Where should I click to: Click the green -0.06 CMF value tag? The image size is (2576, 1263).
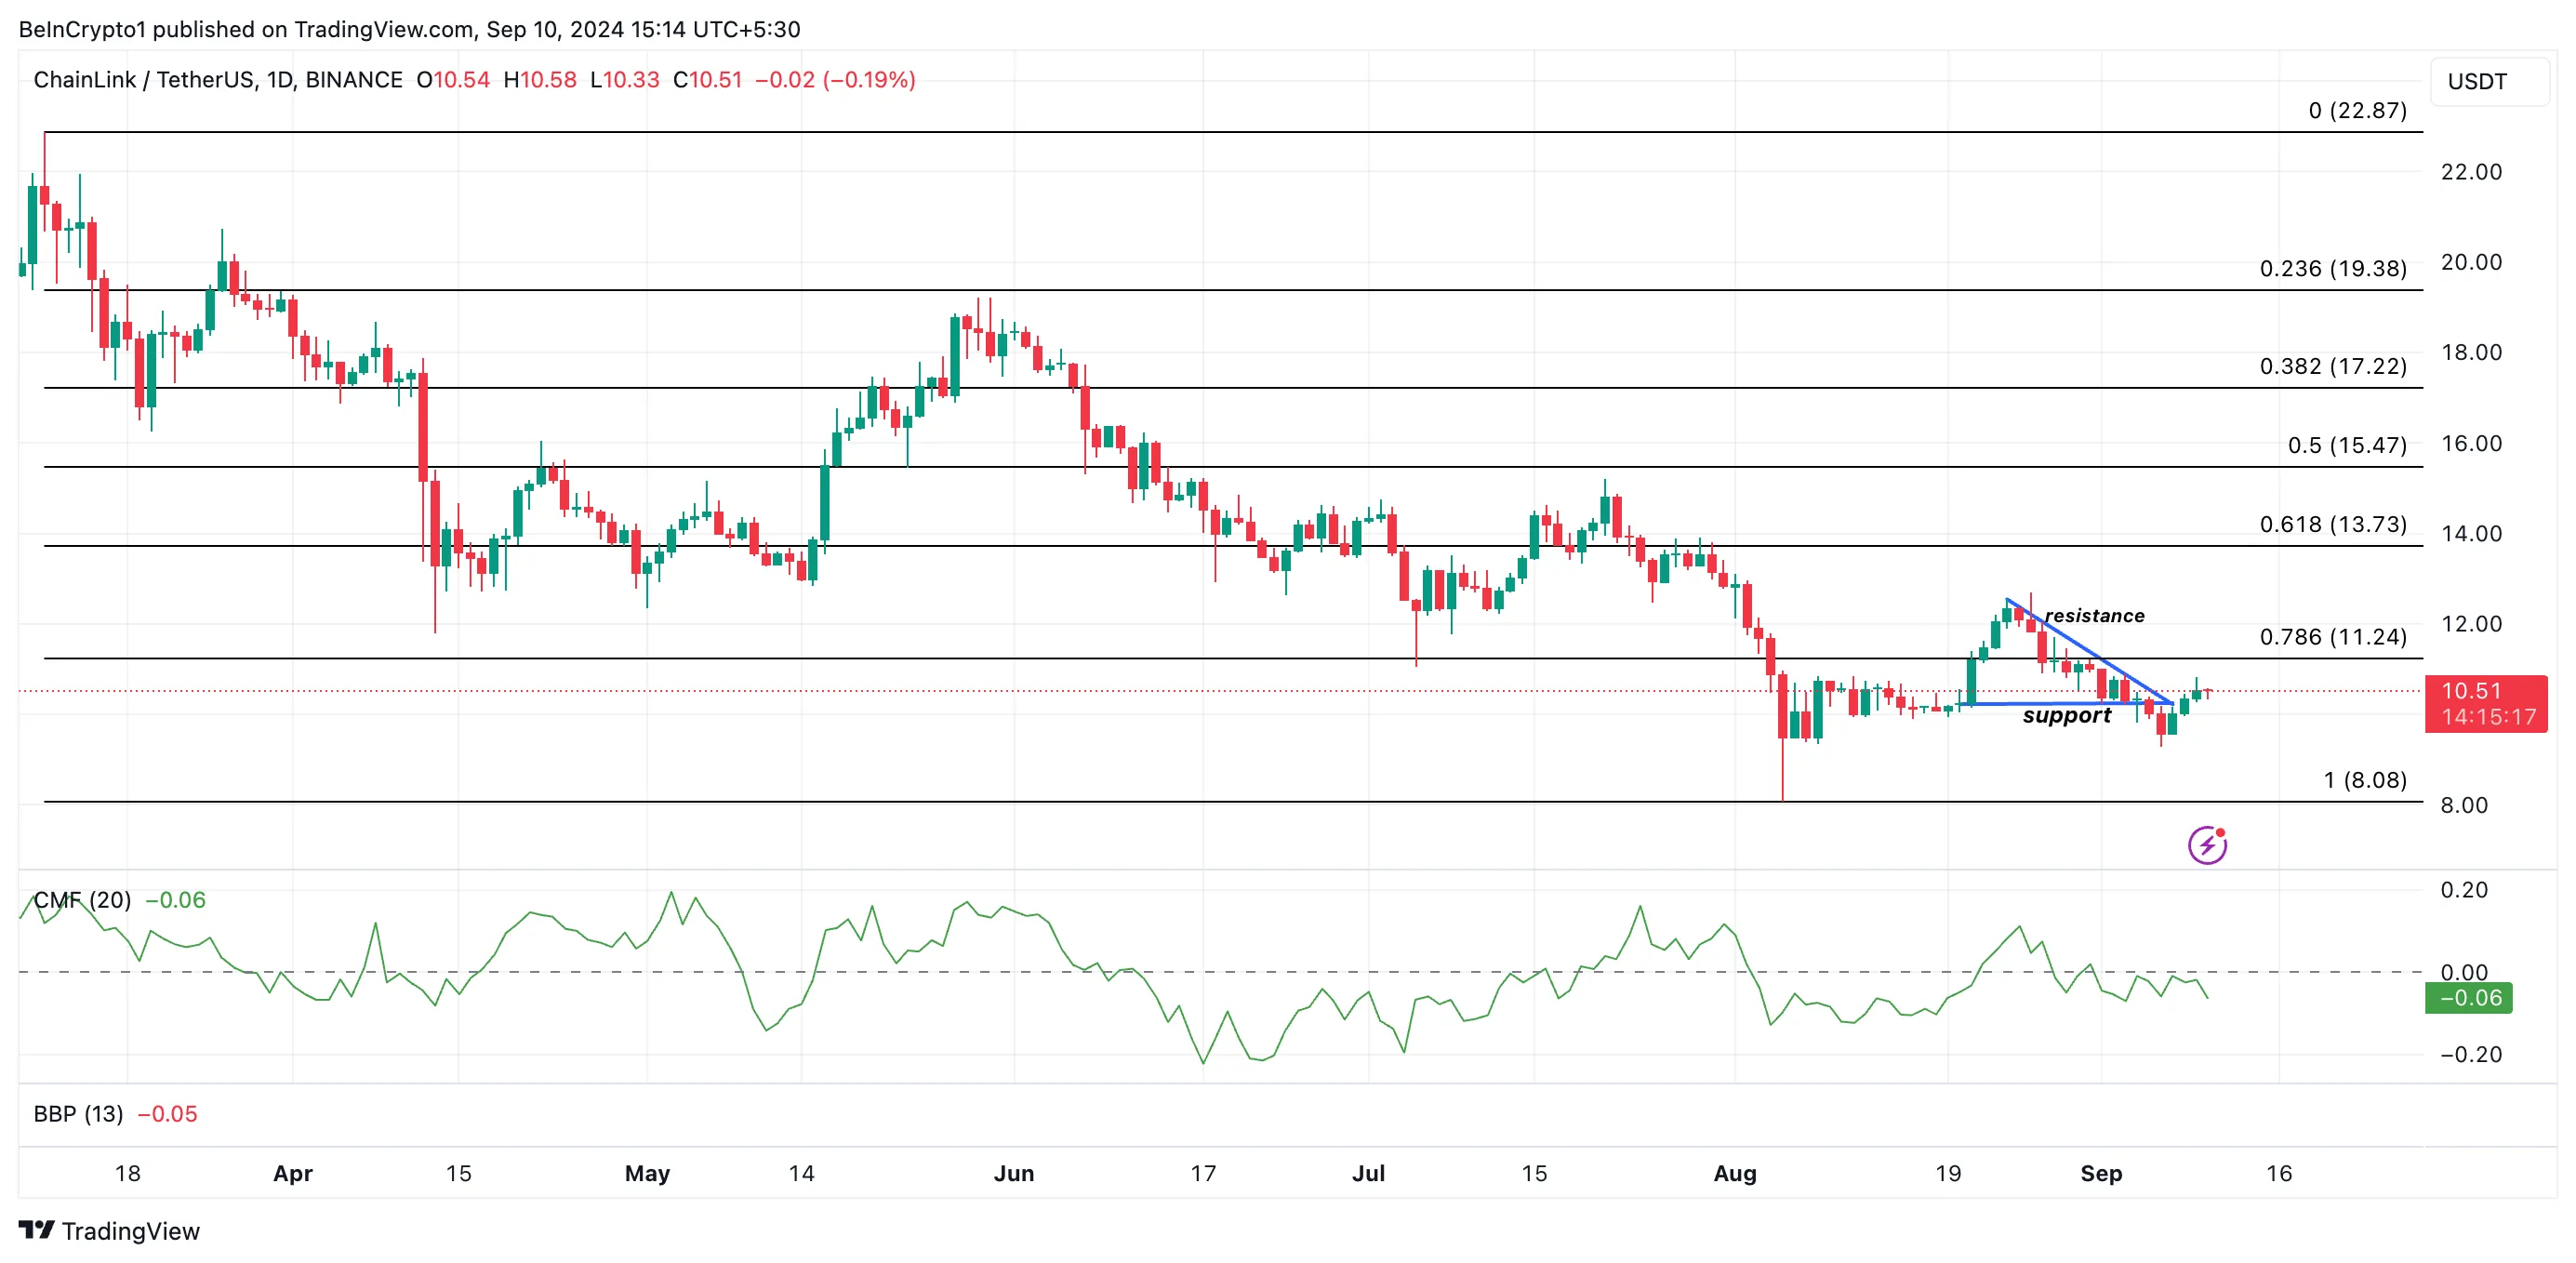pyautogui.click(x=2468, y=998)
